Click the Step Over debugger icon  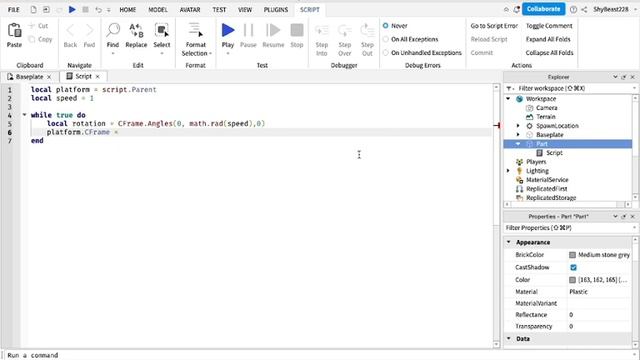click(344, 30)
